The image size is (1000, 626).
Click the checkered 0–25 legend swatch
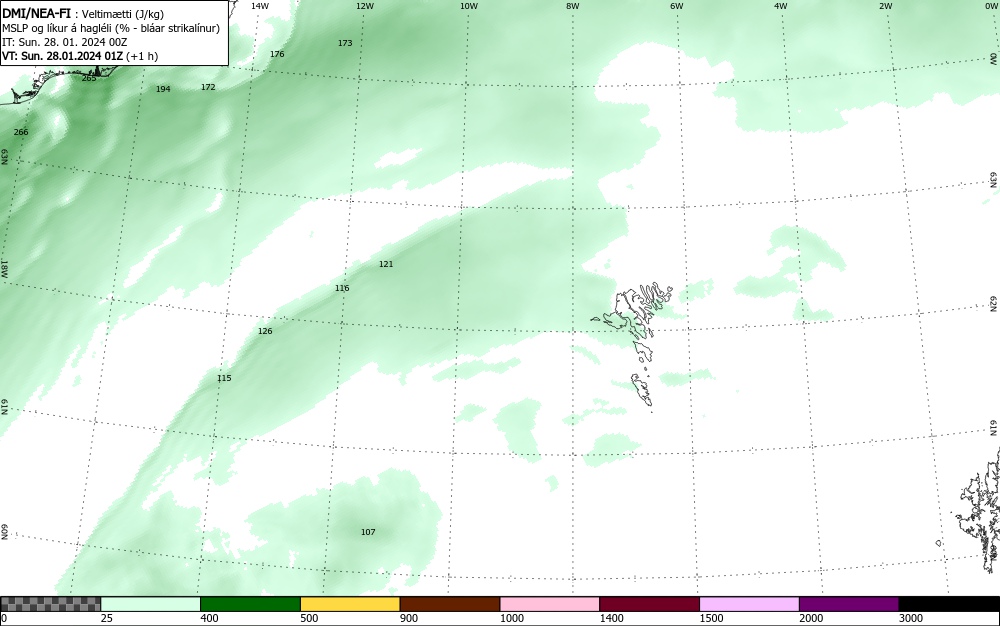coord(50,604)
